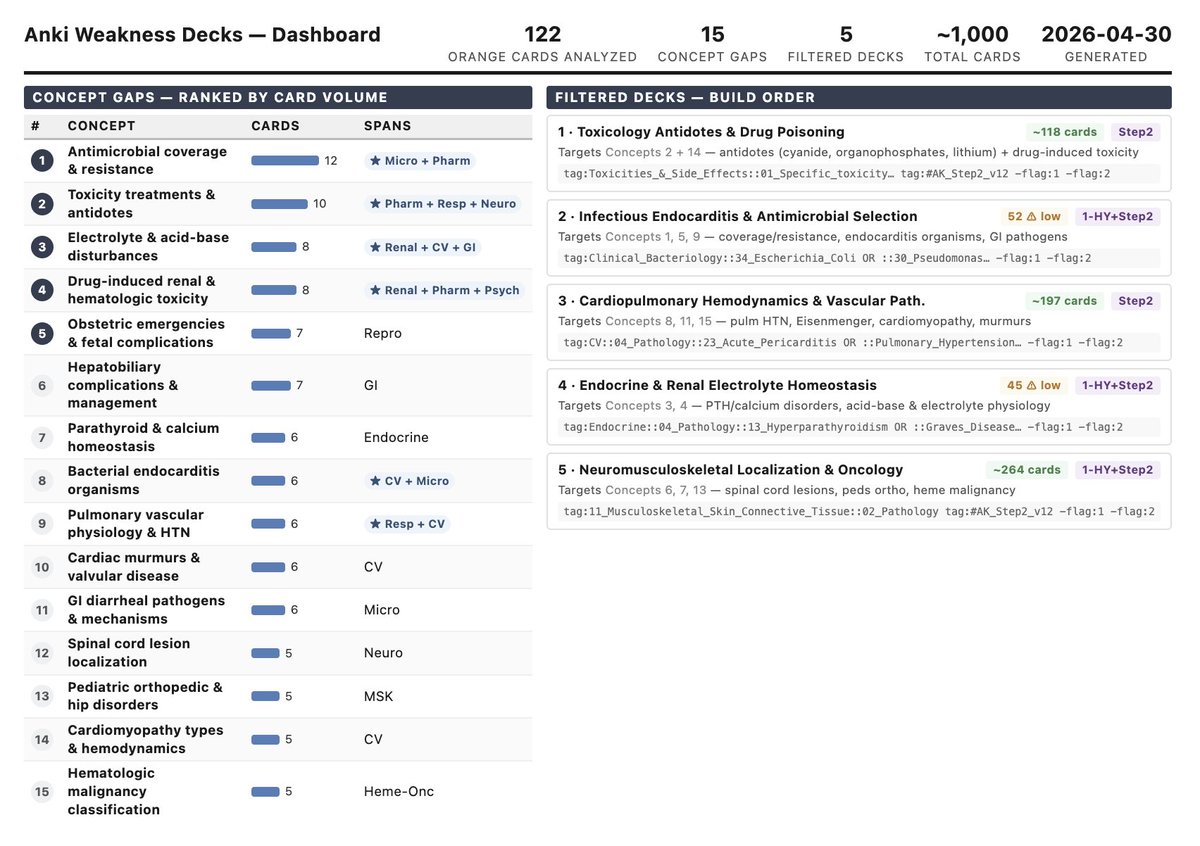Click the Step2 tag on Toxicology Antidotes deck
The image size is (1200, 846).
click(1135, 132)
